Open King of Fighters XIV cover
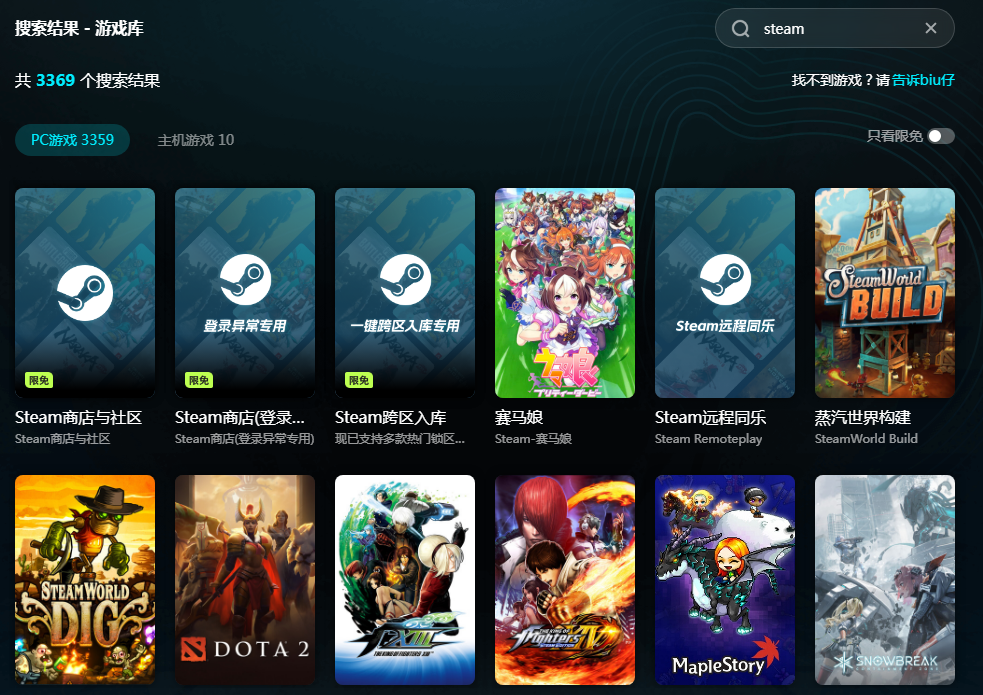The width and height of the screenshot is (983, 695). (565, 580)
